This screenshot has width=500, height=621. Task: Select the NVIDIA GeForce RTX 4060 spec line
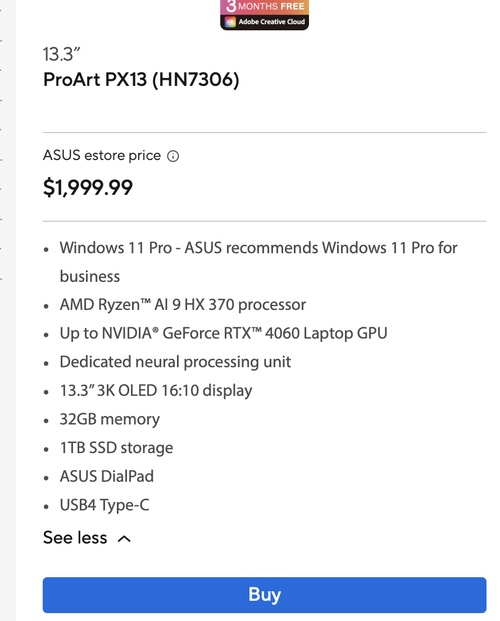[223, 333]
